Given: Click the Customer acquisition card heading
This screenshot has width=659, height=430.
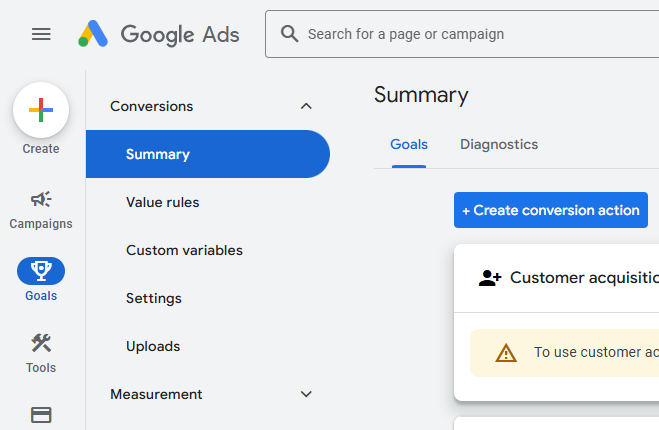Looking at the screenshot, I should pos(584,278).
